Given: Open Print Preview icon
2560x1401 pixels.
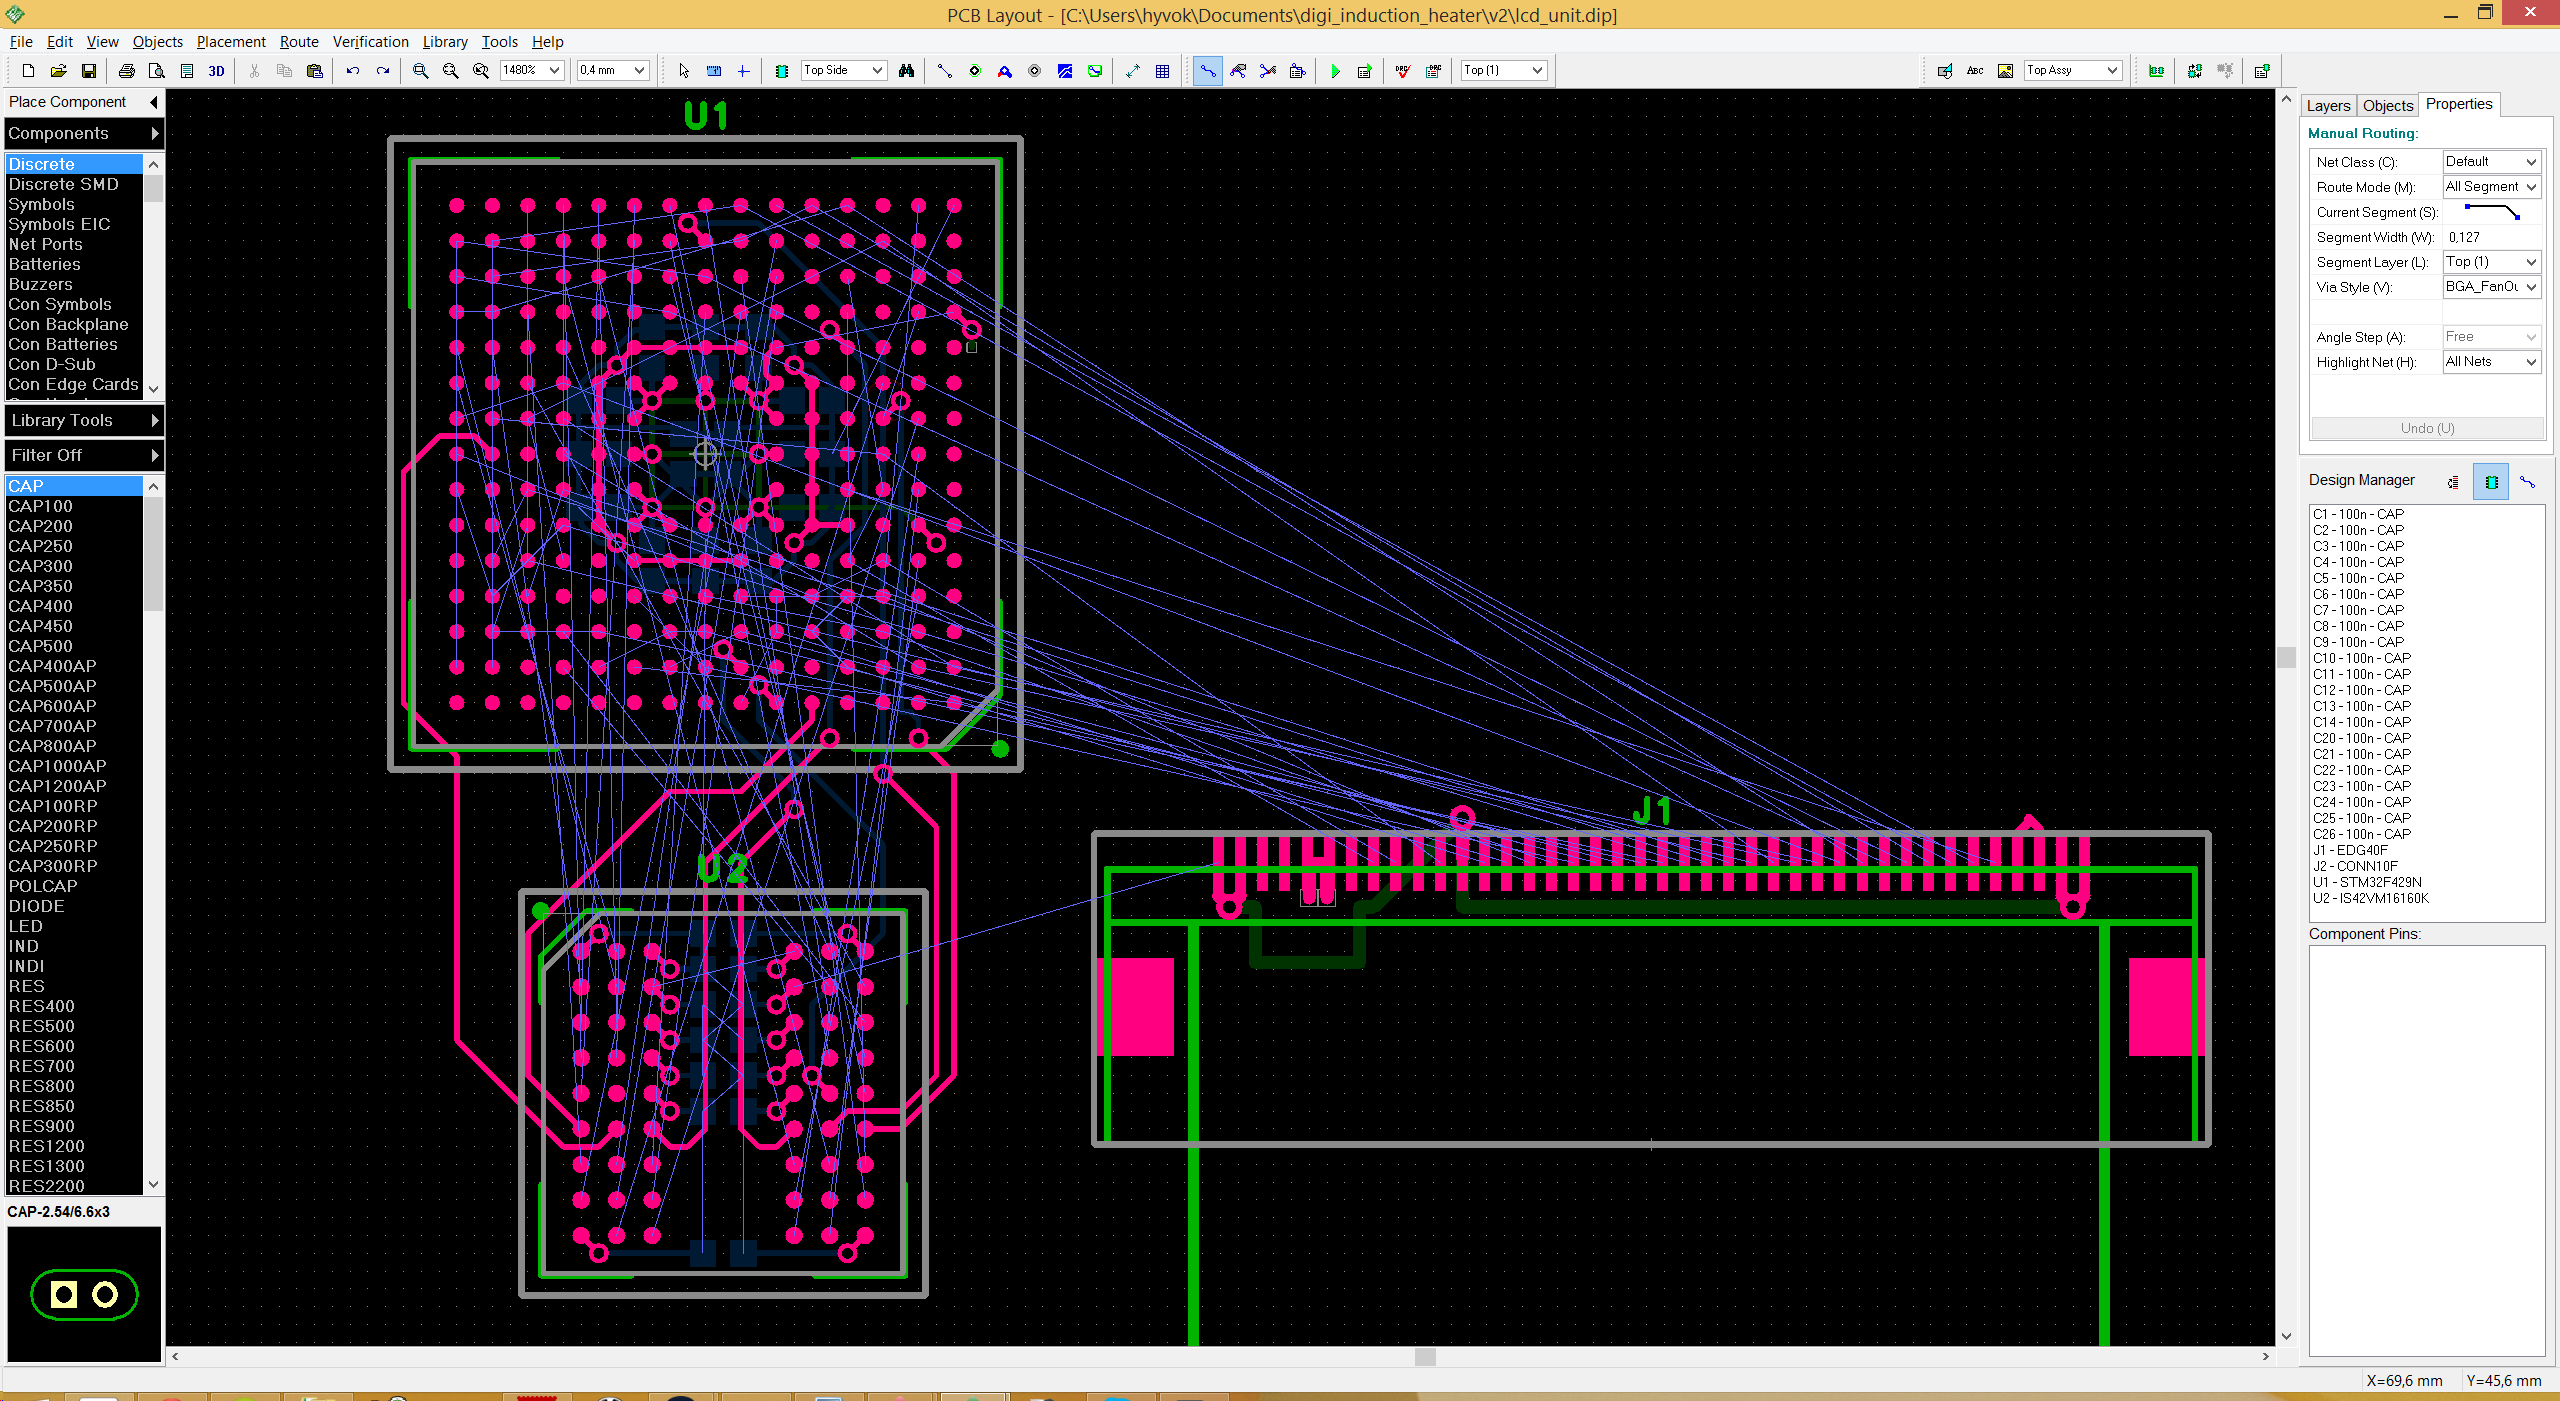Looking at the screenshot, I should [156, 70].
